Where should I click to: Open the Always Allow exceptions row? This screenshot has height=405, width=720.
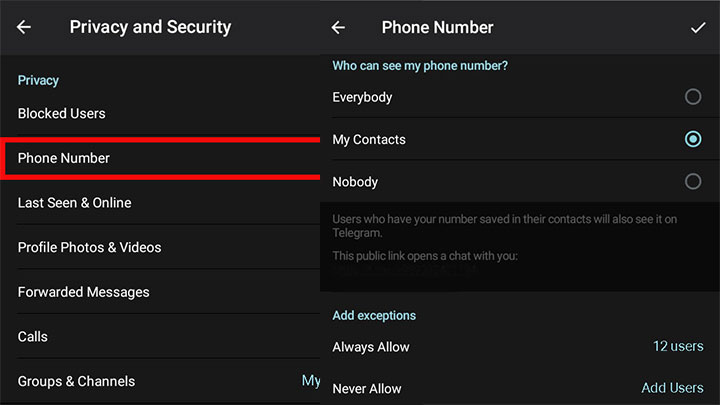[520, 347]
